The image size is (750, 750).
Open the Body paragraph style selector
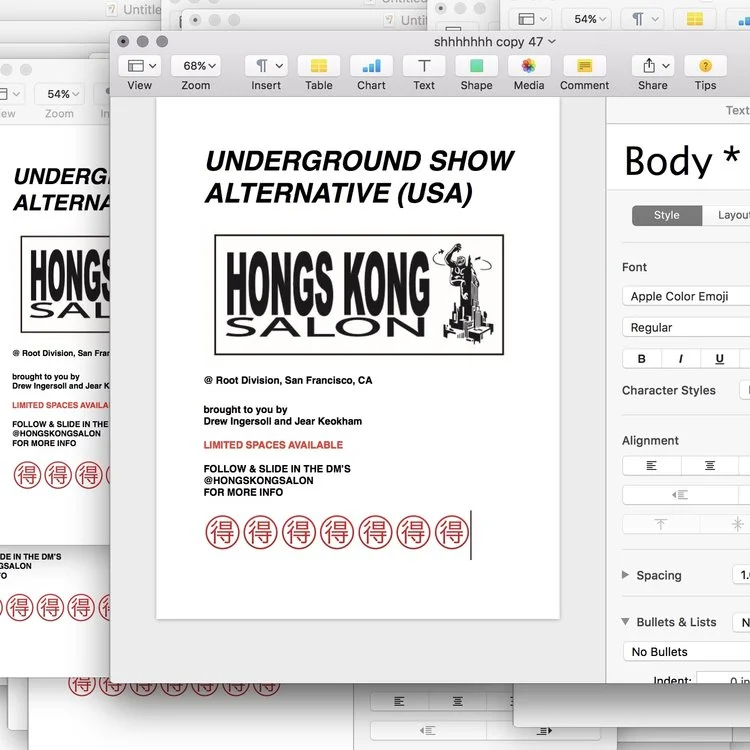684,161
